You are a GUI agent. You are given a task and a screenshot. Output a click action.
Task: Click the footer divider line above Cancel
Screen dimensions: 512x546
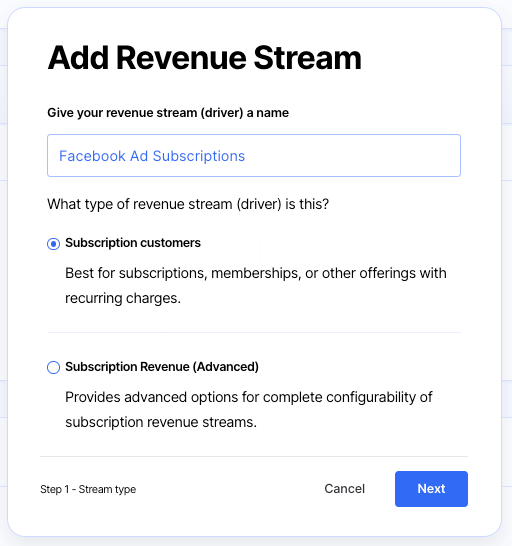[254, 456]
